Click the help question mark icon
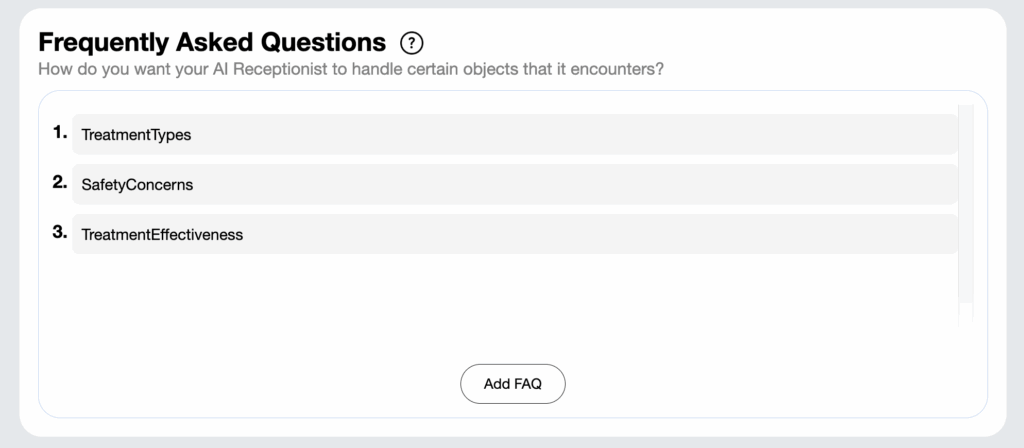Screen dimensions: 1024x448 (411, 43)
